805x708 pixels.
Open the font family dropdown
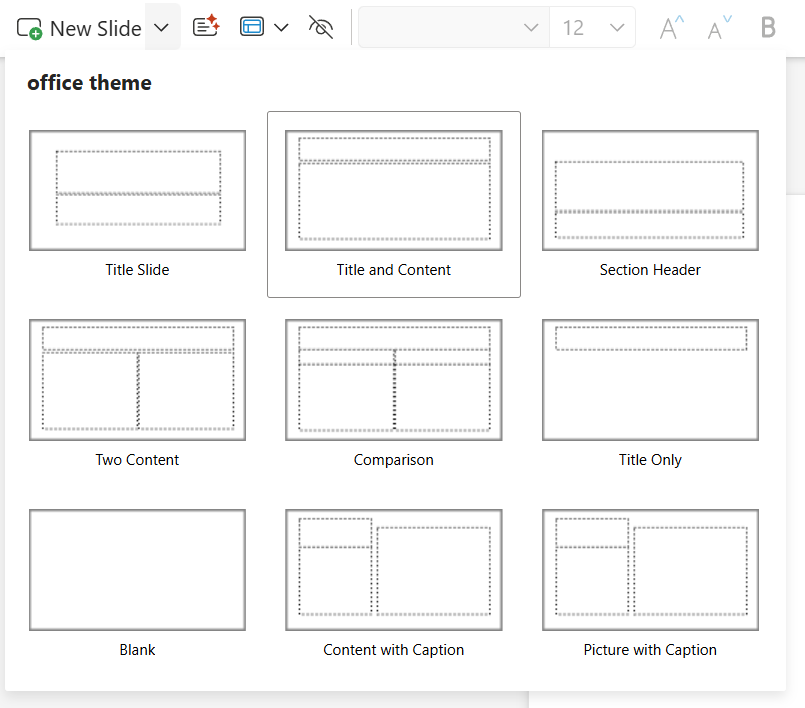pyautogui.click(x=530, y=27)
